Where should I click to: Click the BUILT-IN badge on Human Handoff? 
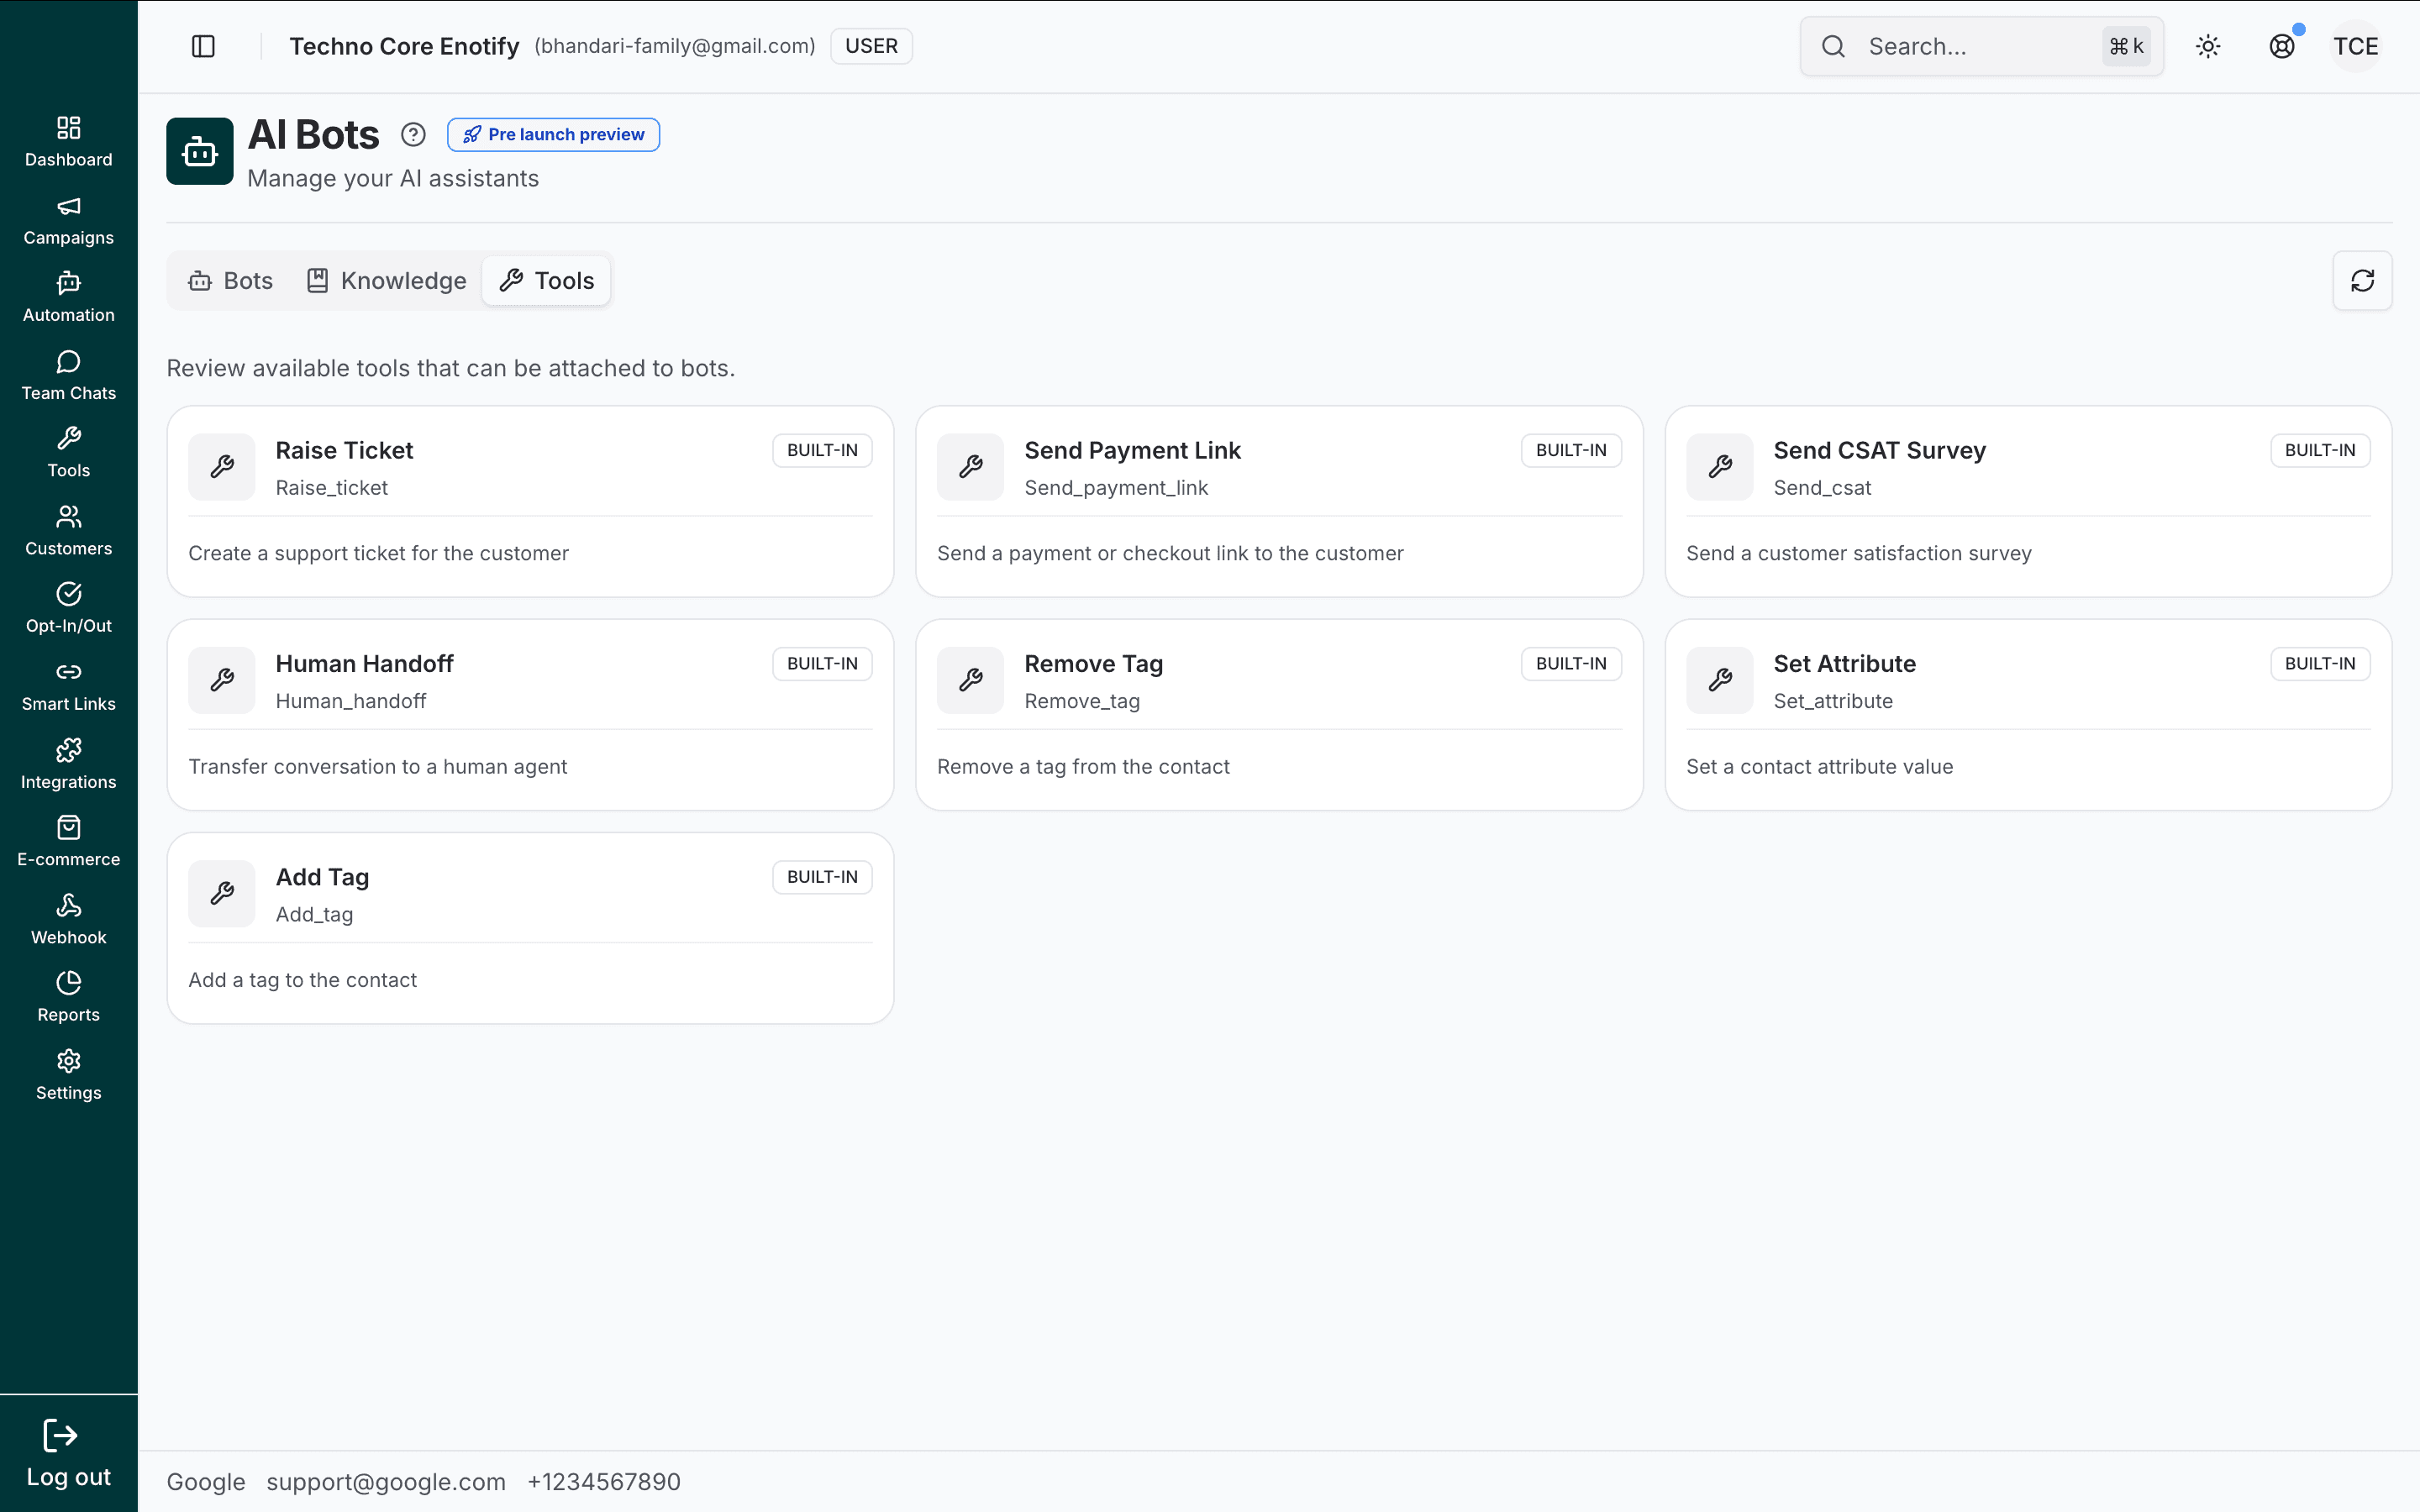tap(822, 664)
